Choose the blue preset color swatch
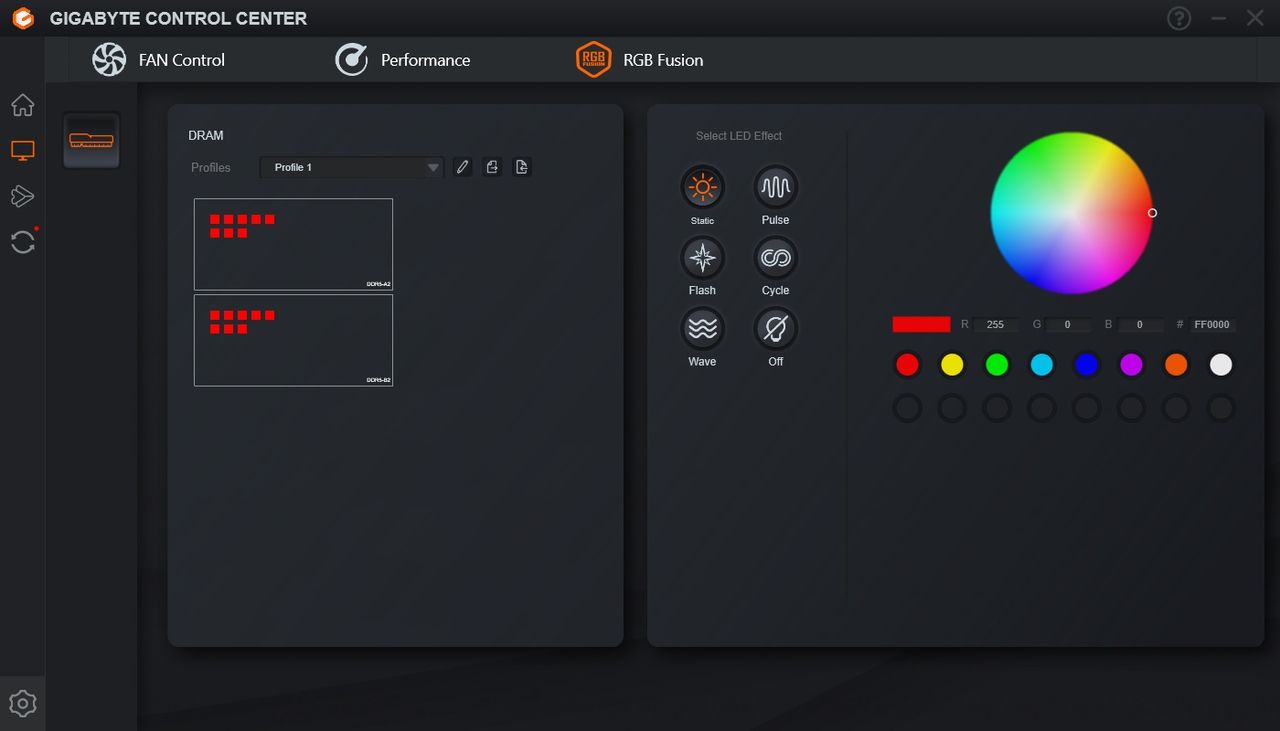 click(1086, 365)
